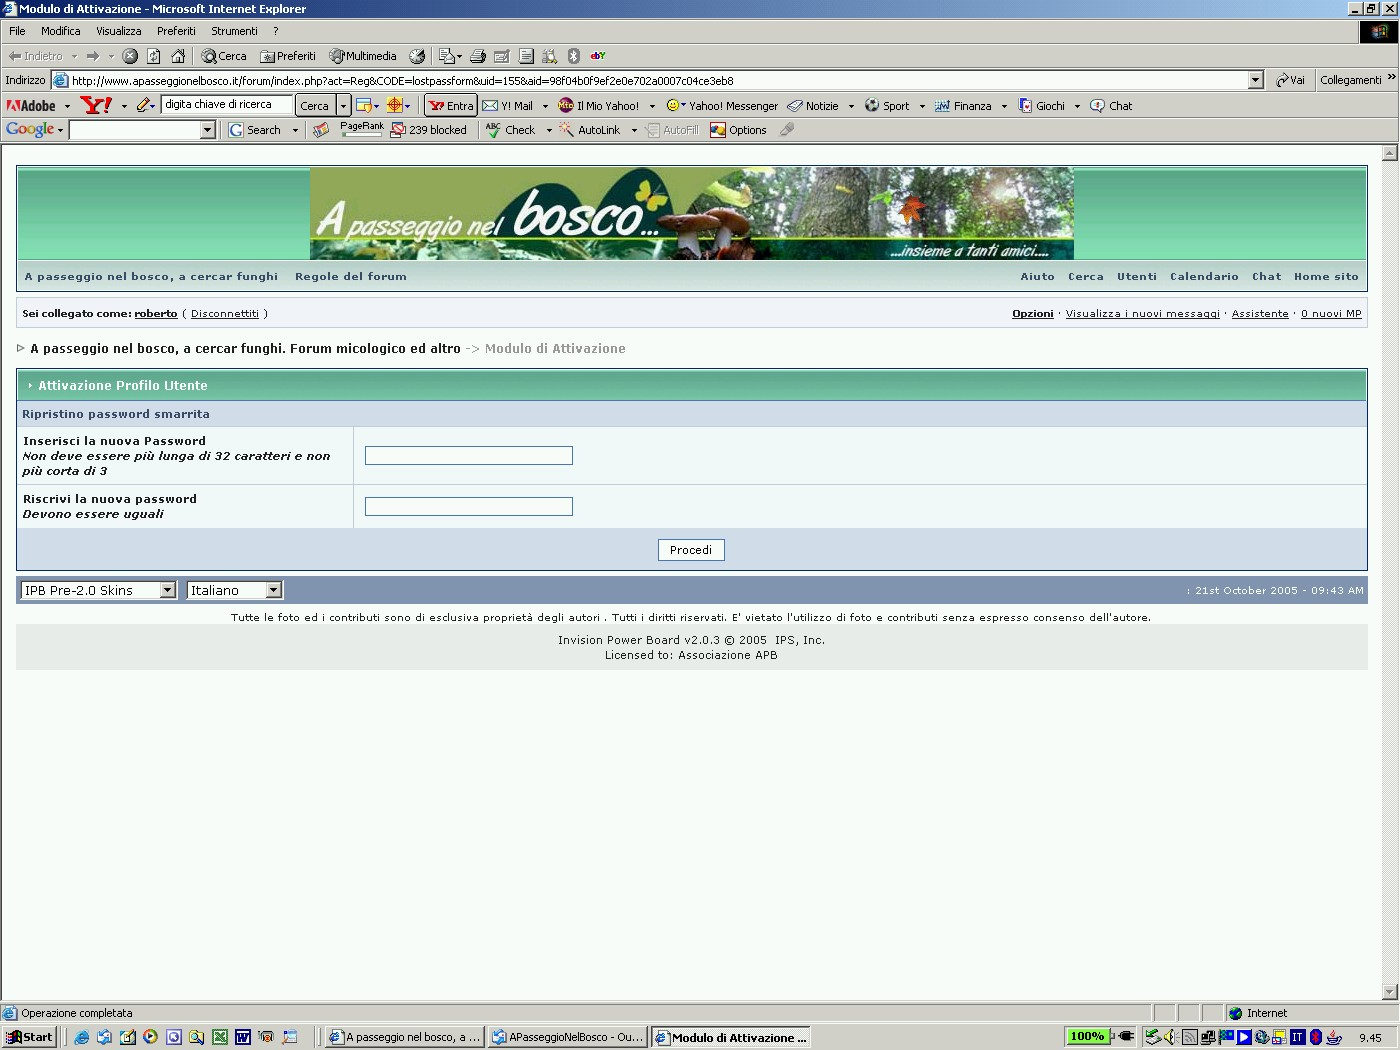Click the Windows Start button

click(x=29, y=1037)
